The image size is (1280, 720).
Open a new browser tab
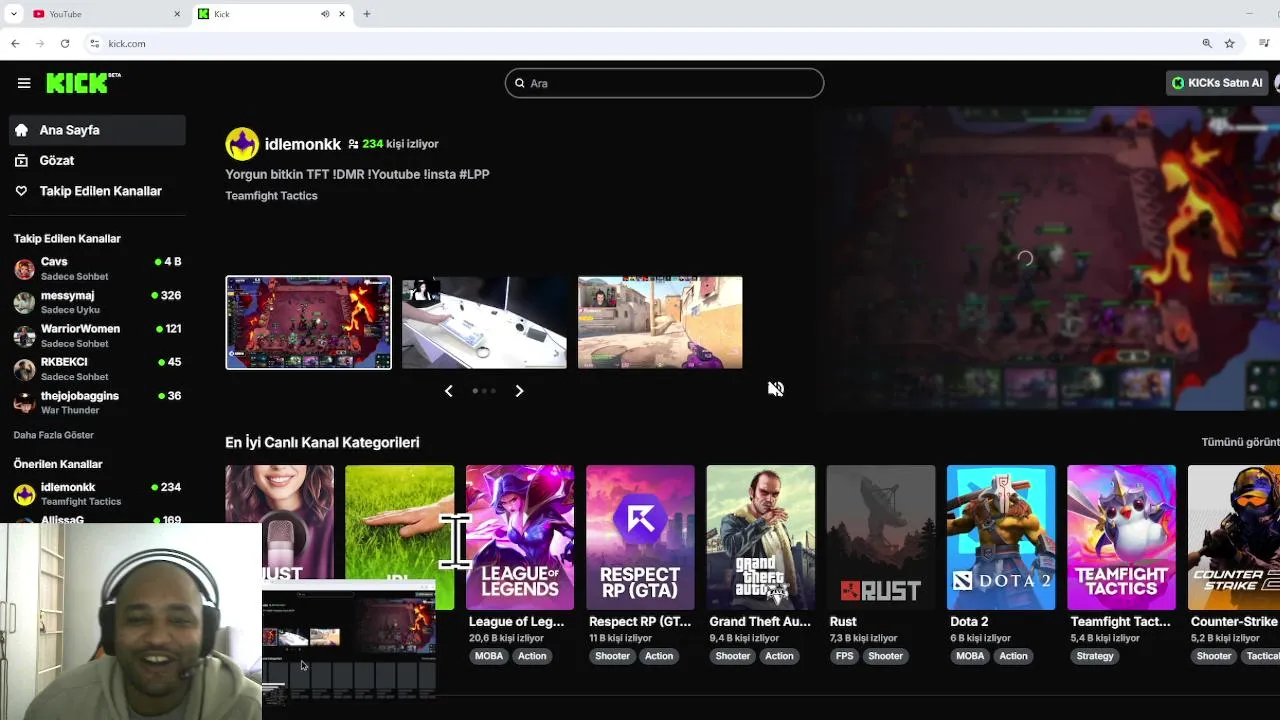pos(367,14)
